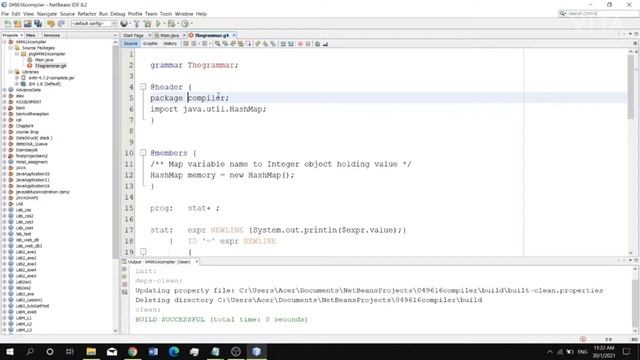
Task: Click the taskbar clock showing 11:22 AM
Action: [x=604, y=351]
